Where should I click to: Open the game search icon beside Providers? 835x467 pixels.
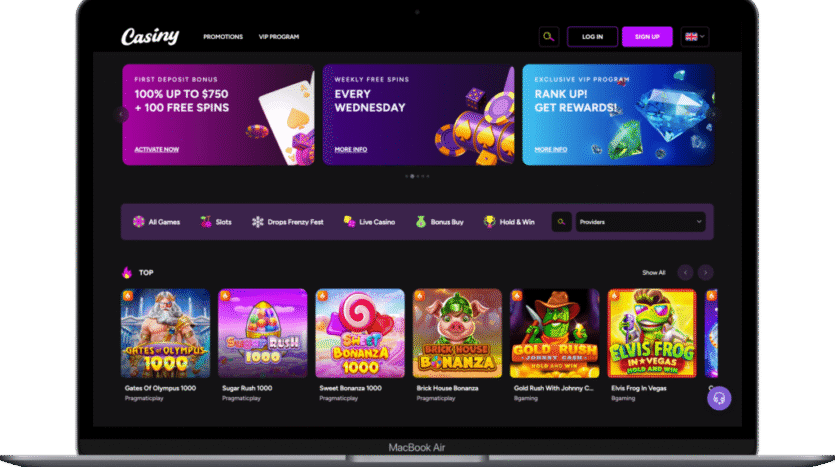(561, 222)
